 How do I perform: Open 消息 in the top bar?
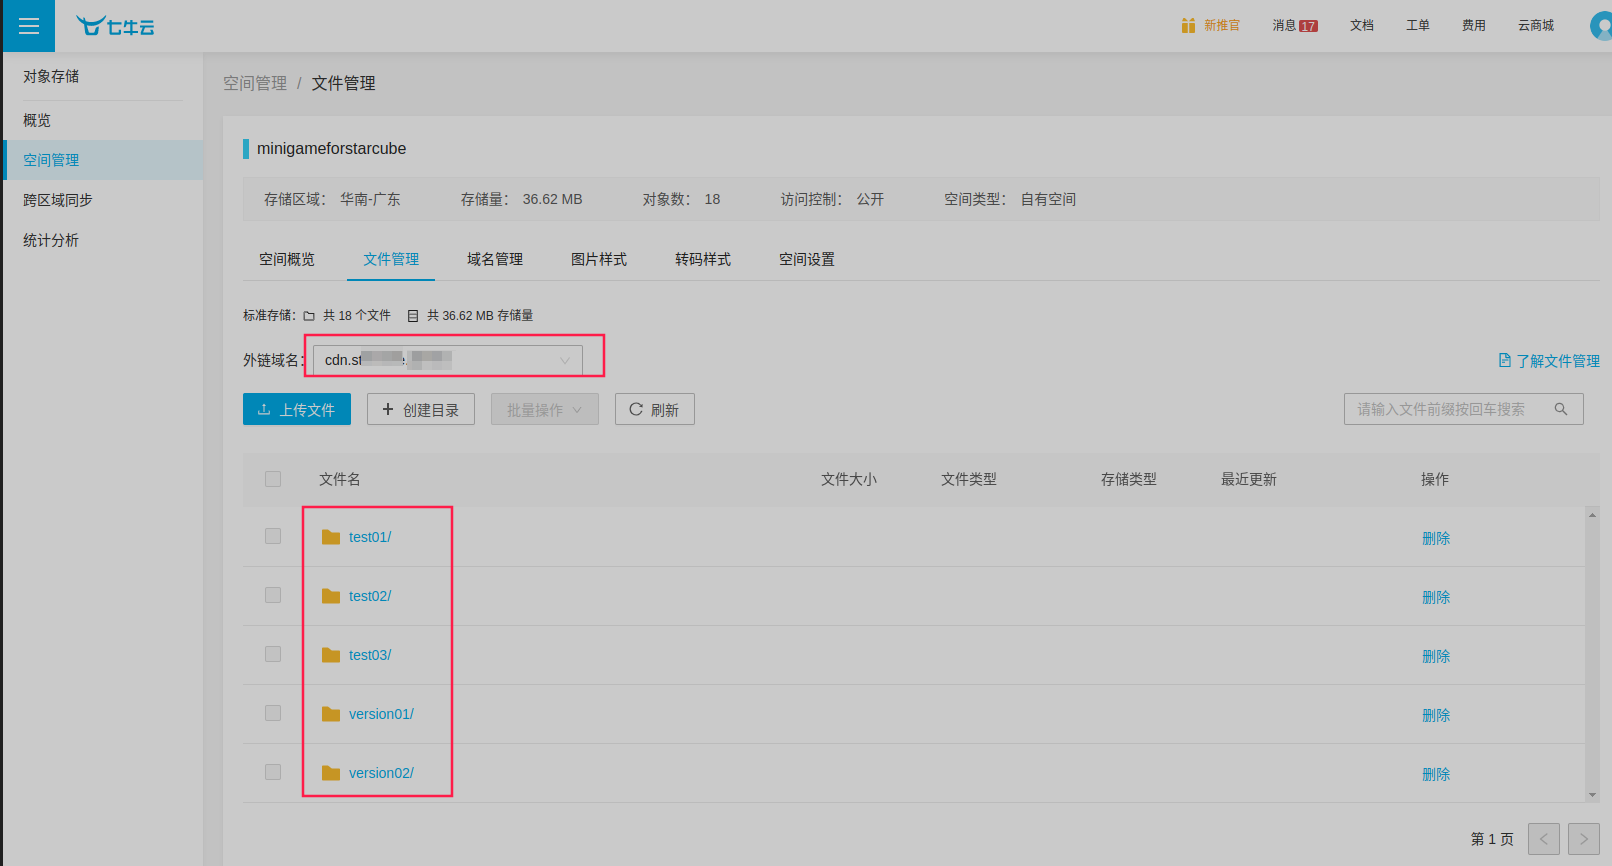1284,26
